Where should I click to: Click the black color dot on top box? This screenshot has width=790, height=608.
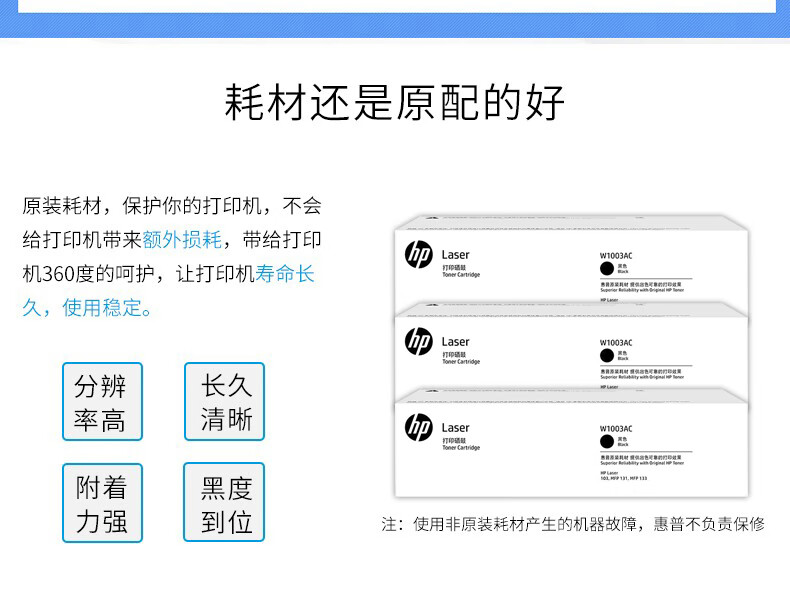click(607, 268)
